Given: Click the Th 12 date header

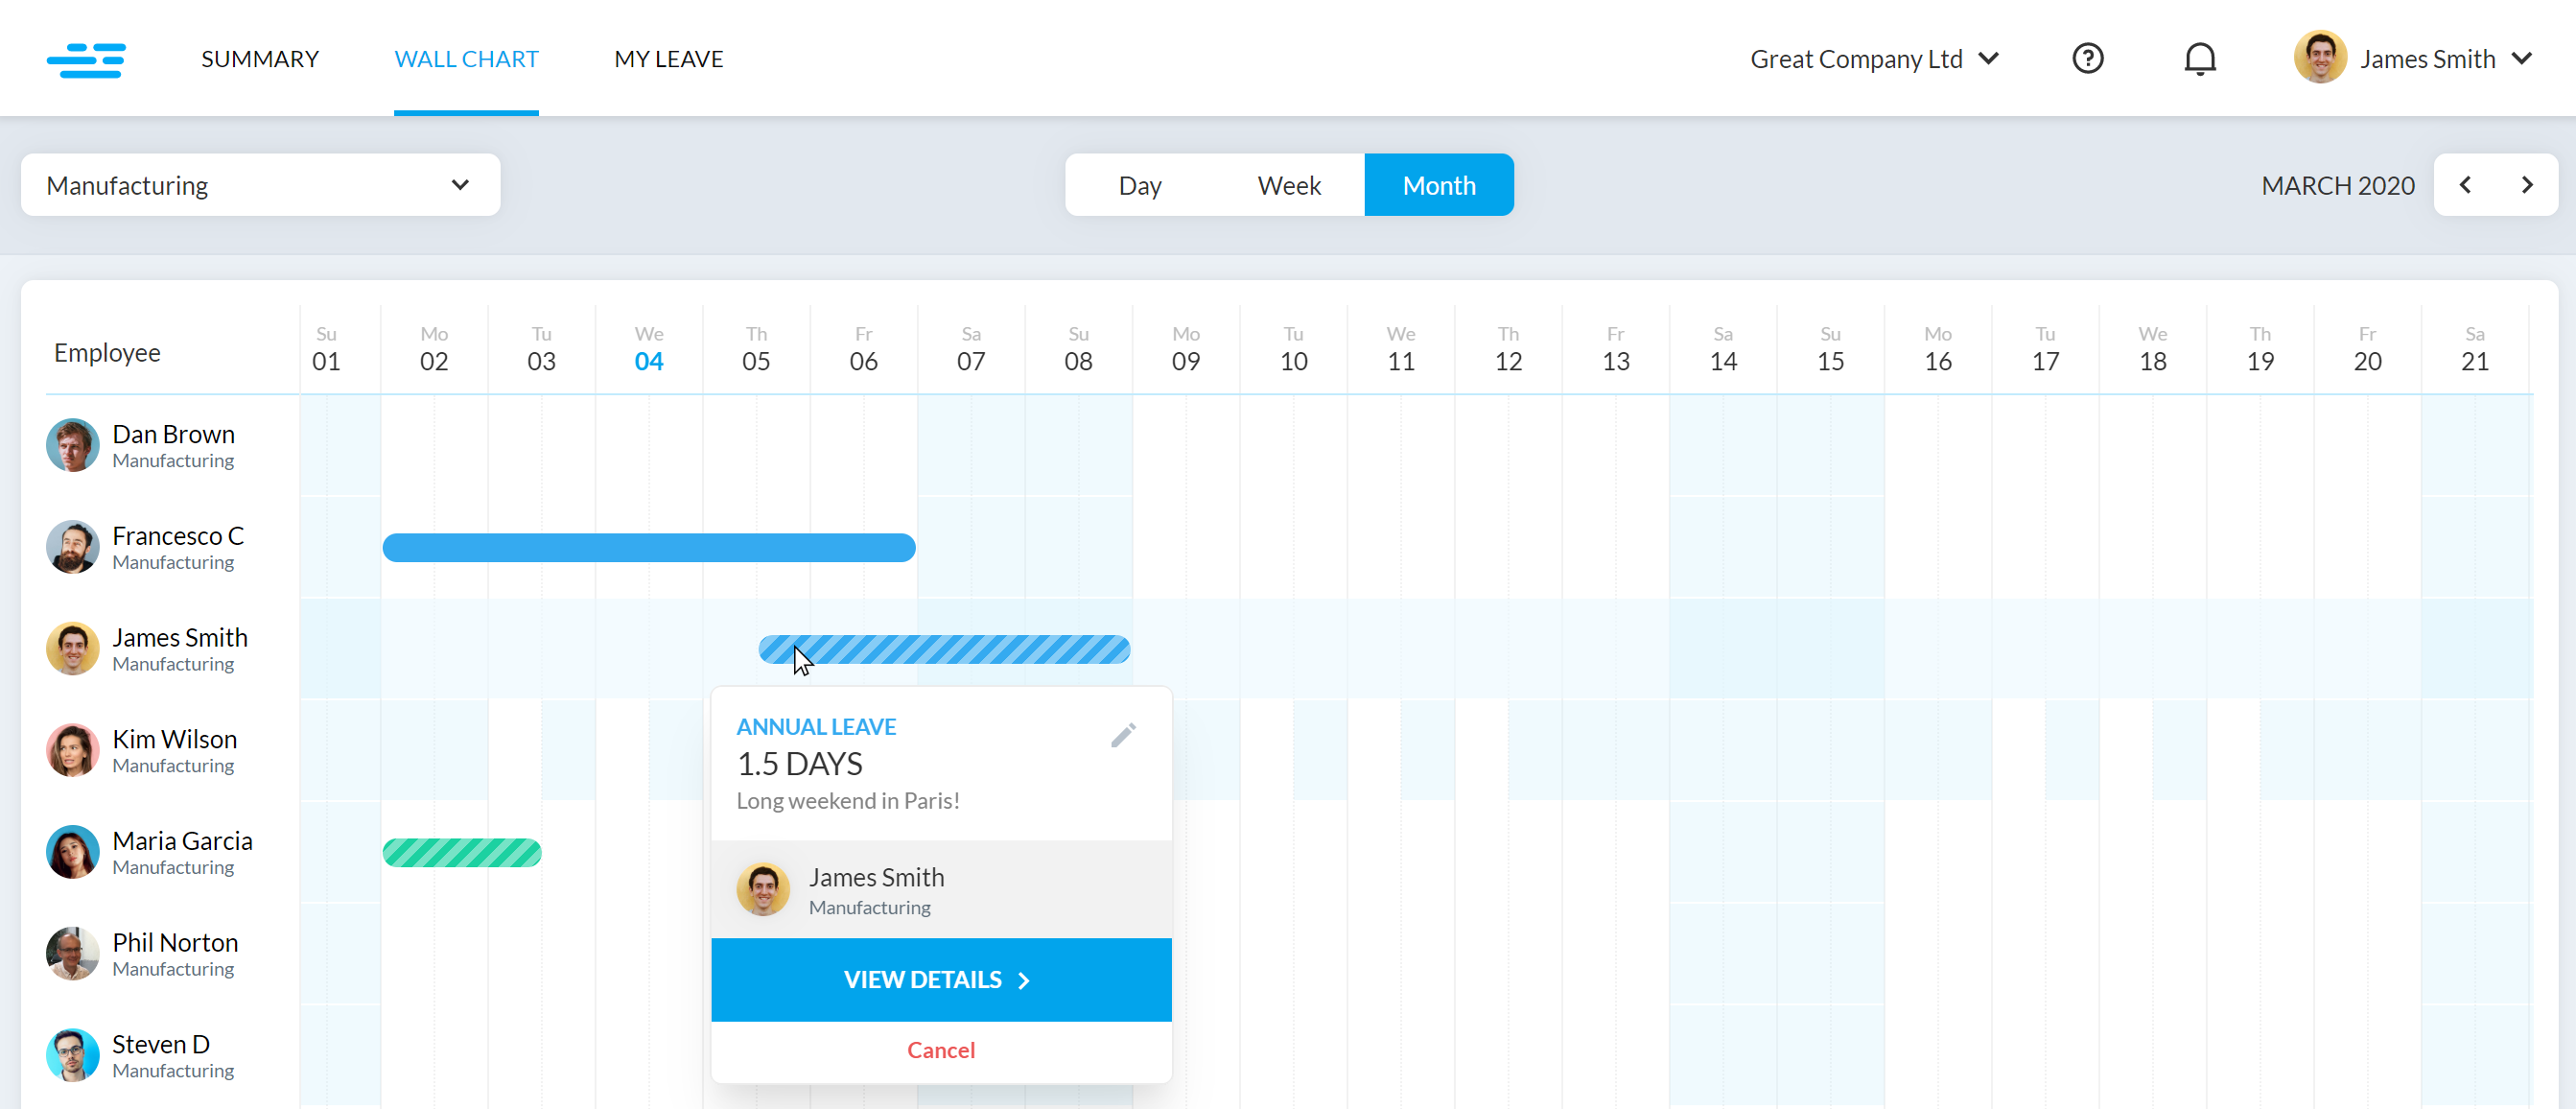Looking at the screenshot, I should point(1508,349).
